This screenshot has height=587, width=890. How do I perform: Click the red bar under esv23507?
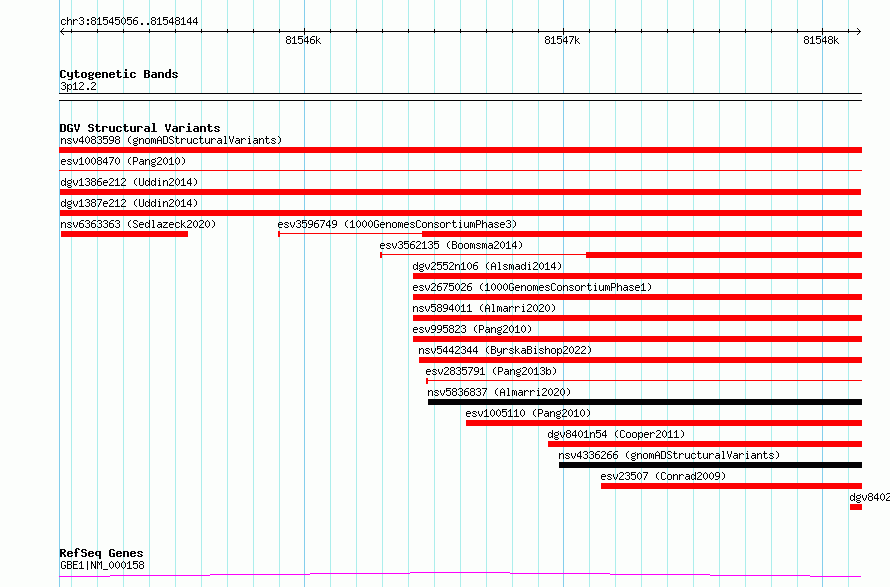tap(732, 486)
